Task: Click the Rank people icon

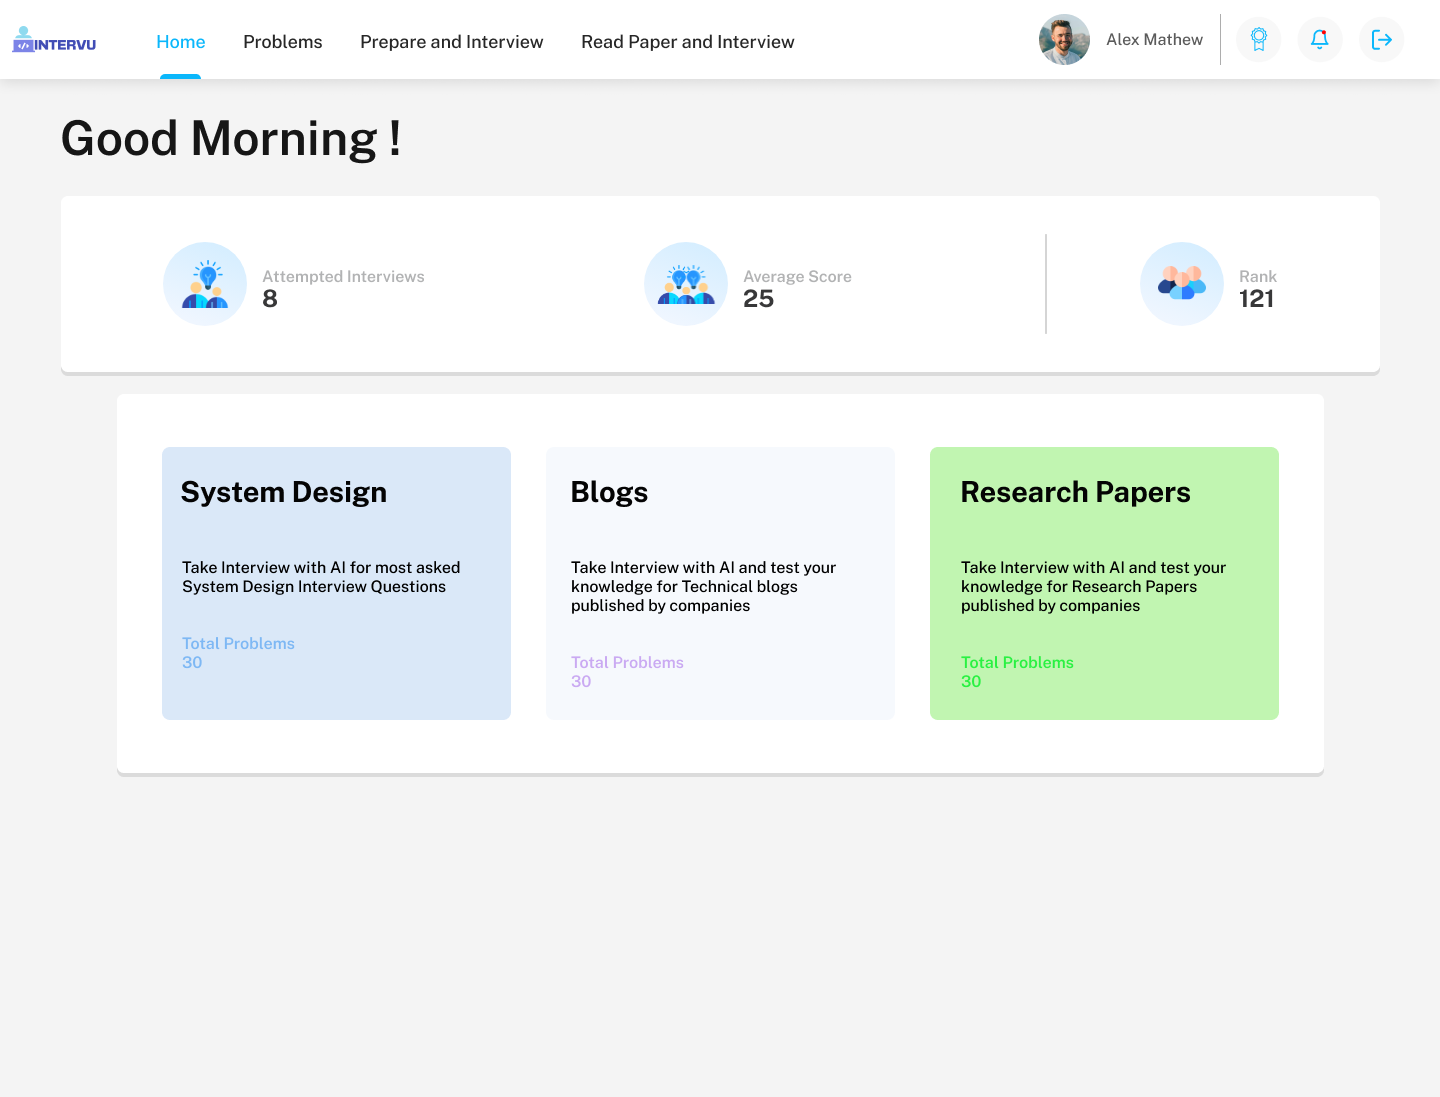Action: 1181,284
